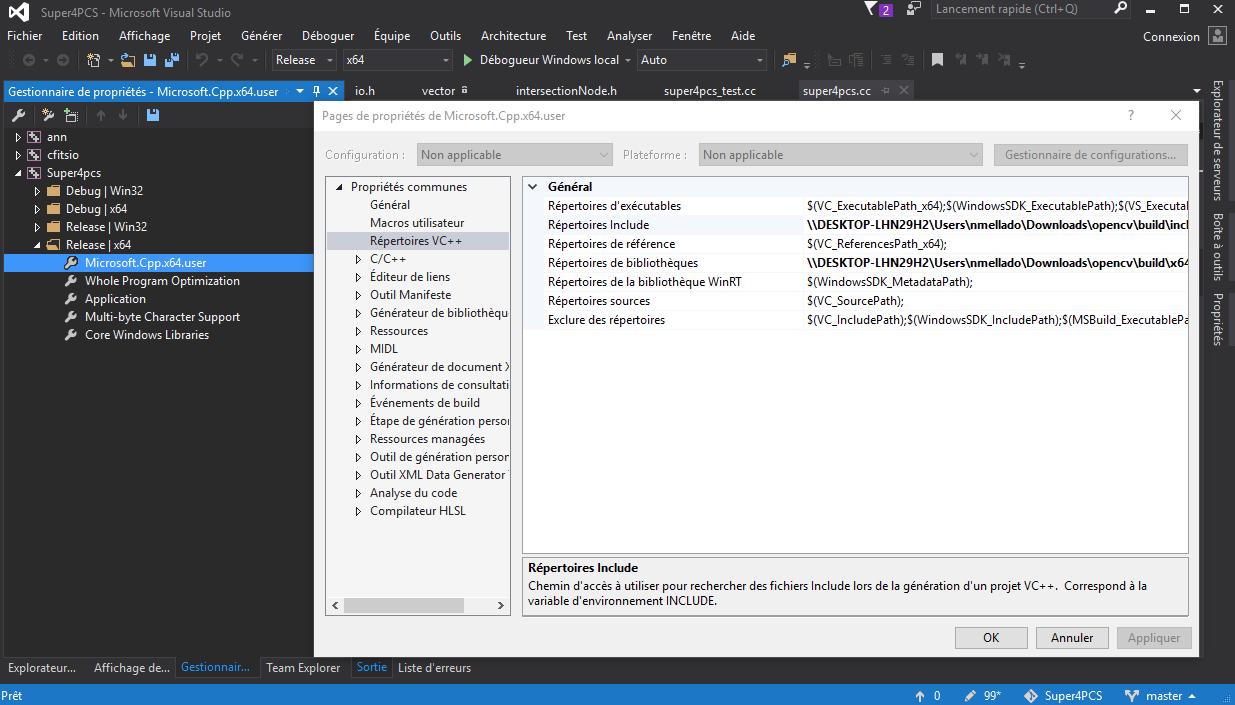Collapse the Super4pcs project node
1235x705 pixels.
[x=18, y=173]
